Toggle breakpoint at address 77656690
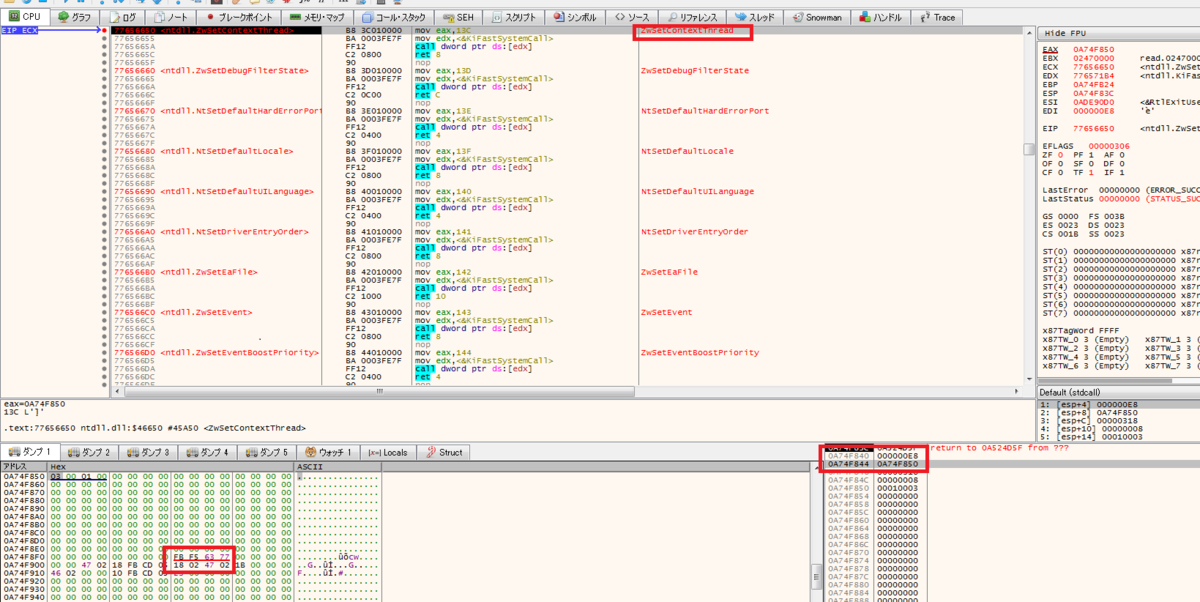 (x=104, y=191)
